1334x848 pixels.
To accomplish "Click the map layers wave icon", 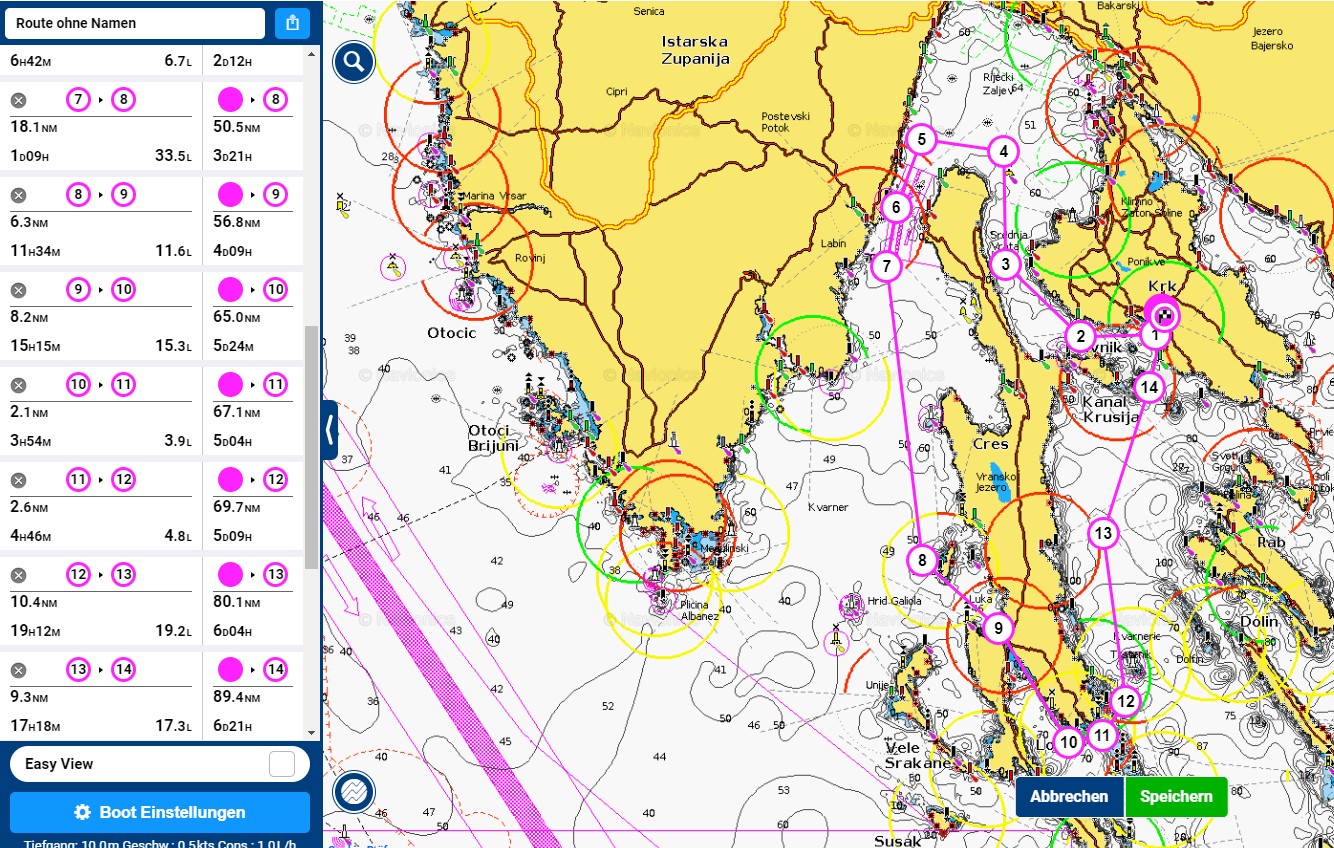I will coord(354,791).
